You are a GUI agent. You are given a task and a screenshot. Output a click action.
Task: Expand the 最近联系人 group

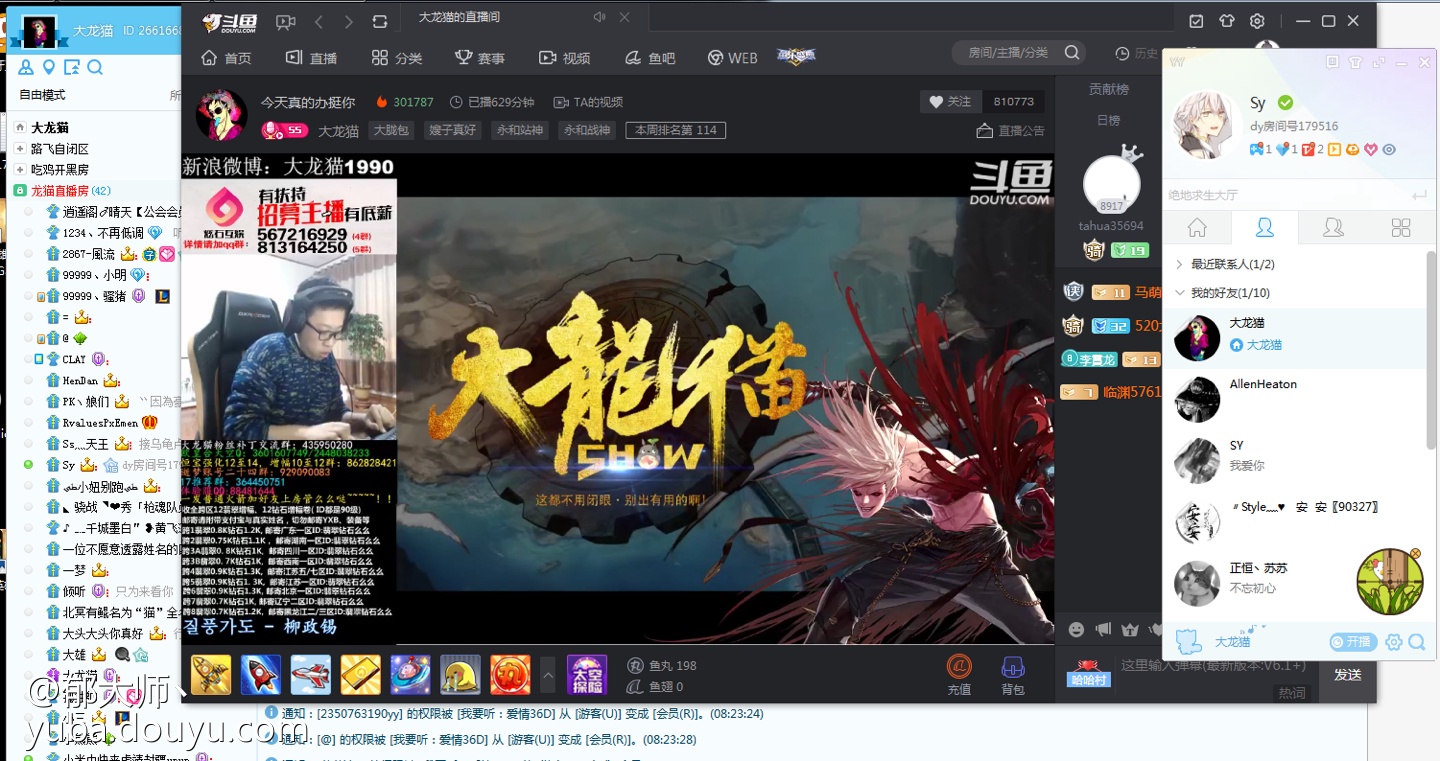(1180, 264)
